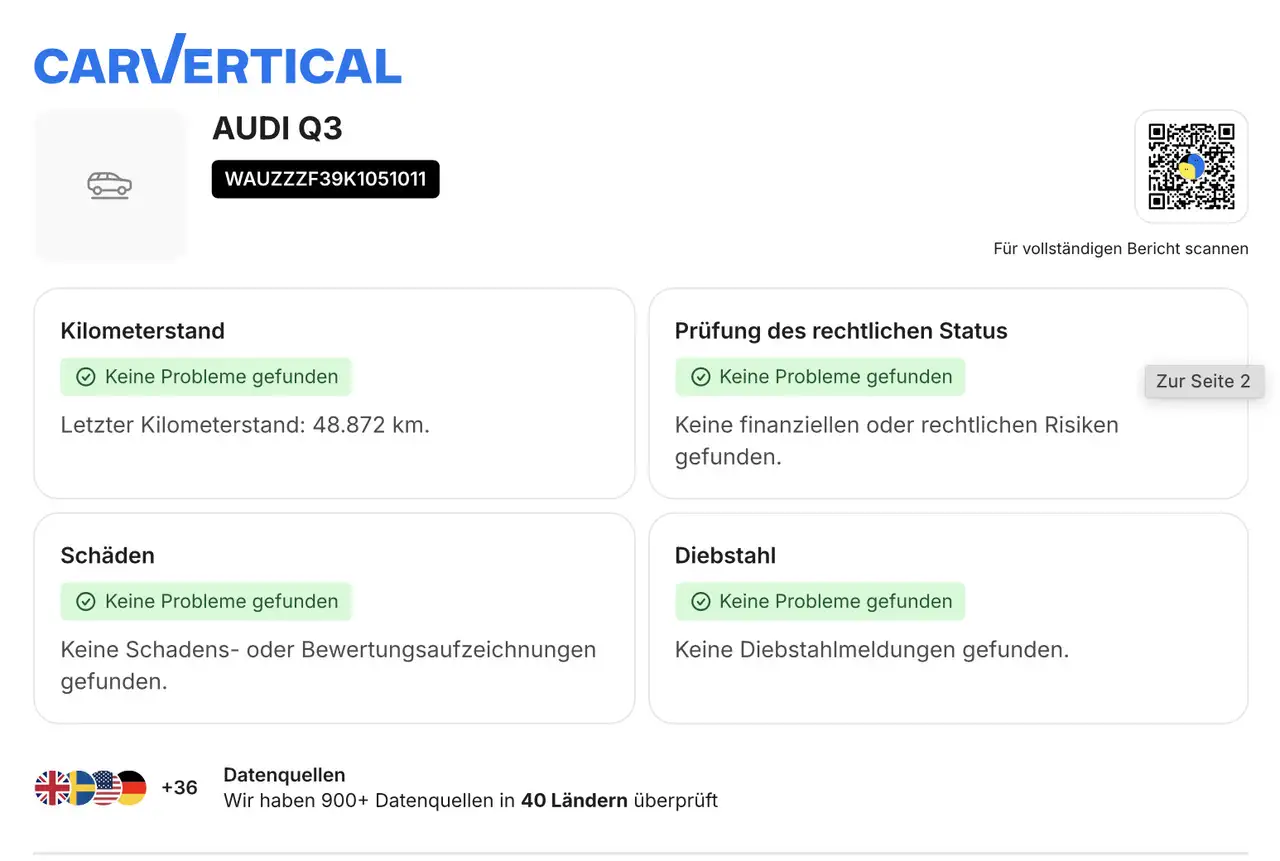Click the QR code for full report
This screenshot has height=861, width=1280.
tap(1191, 166)
